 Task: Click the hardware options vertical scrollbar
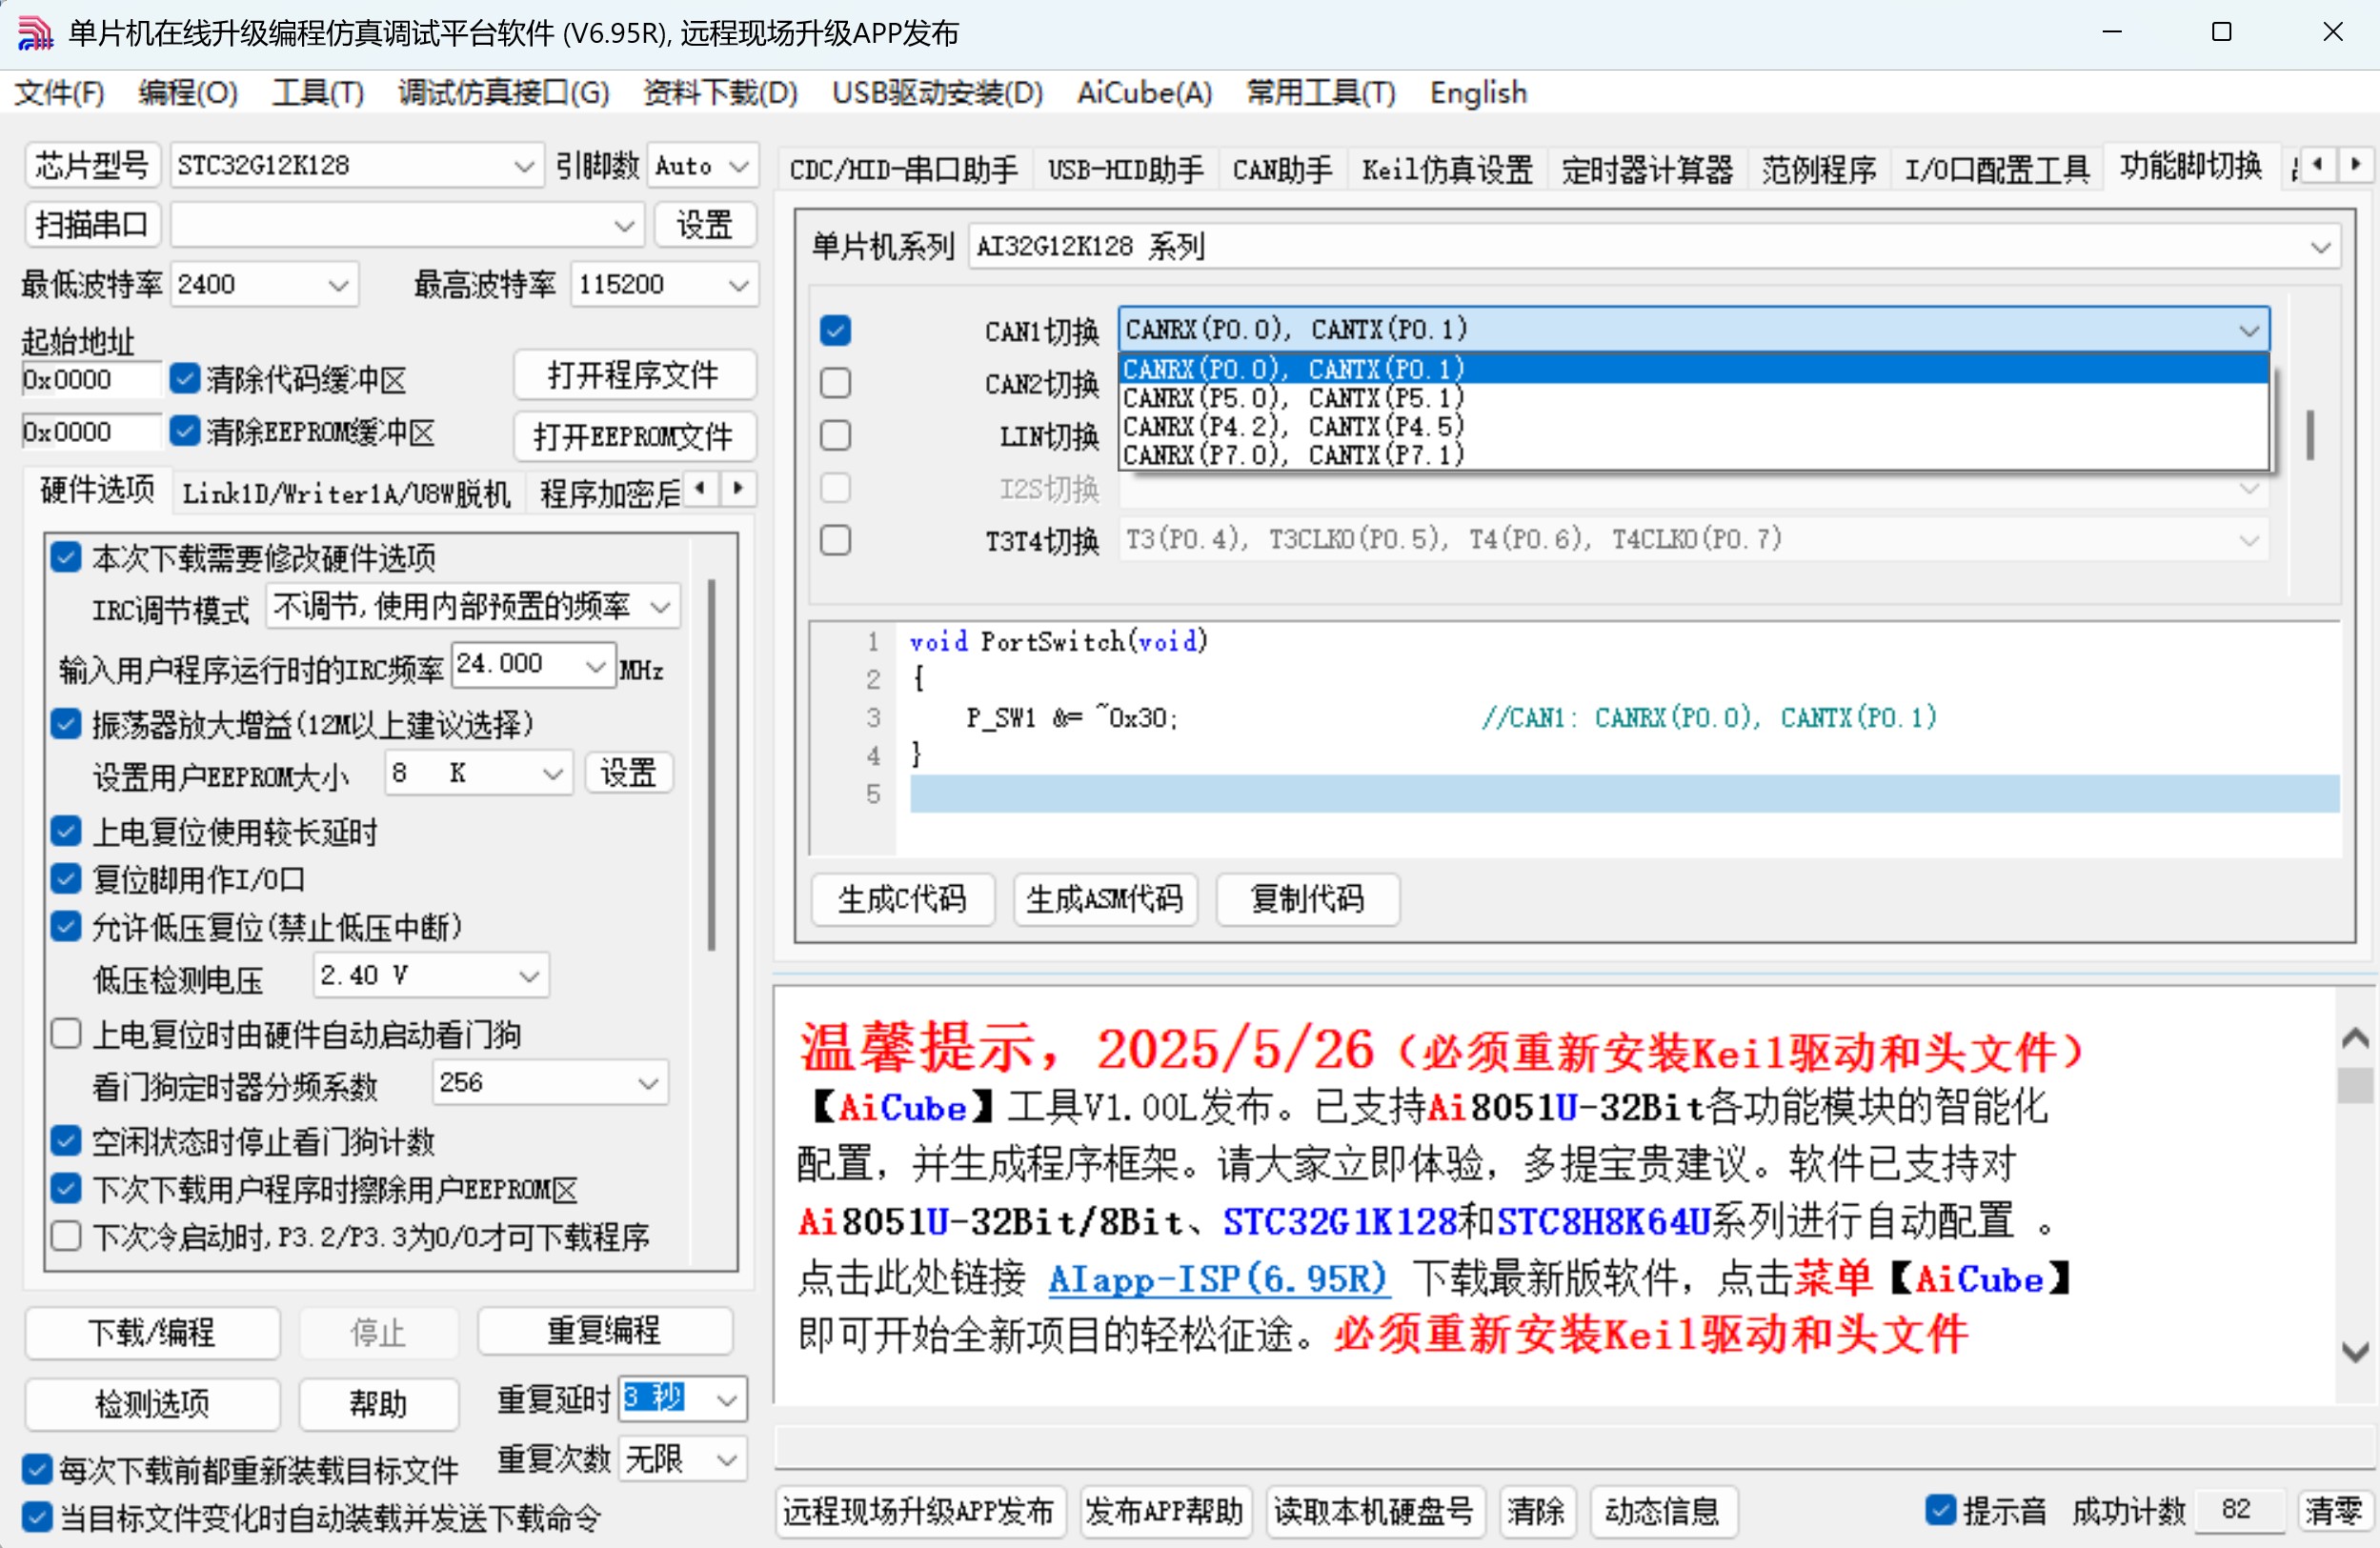point(711,765)
